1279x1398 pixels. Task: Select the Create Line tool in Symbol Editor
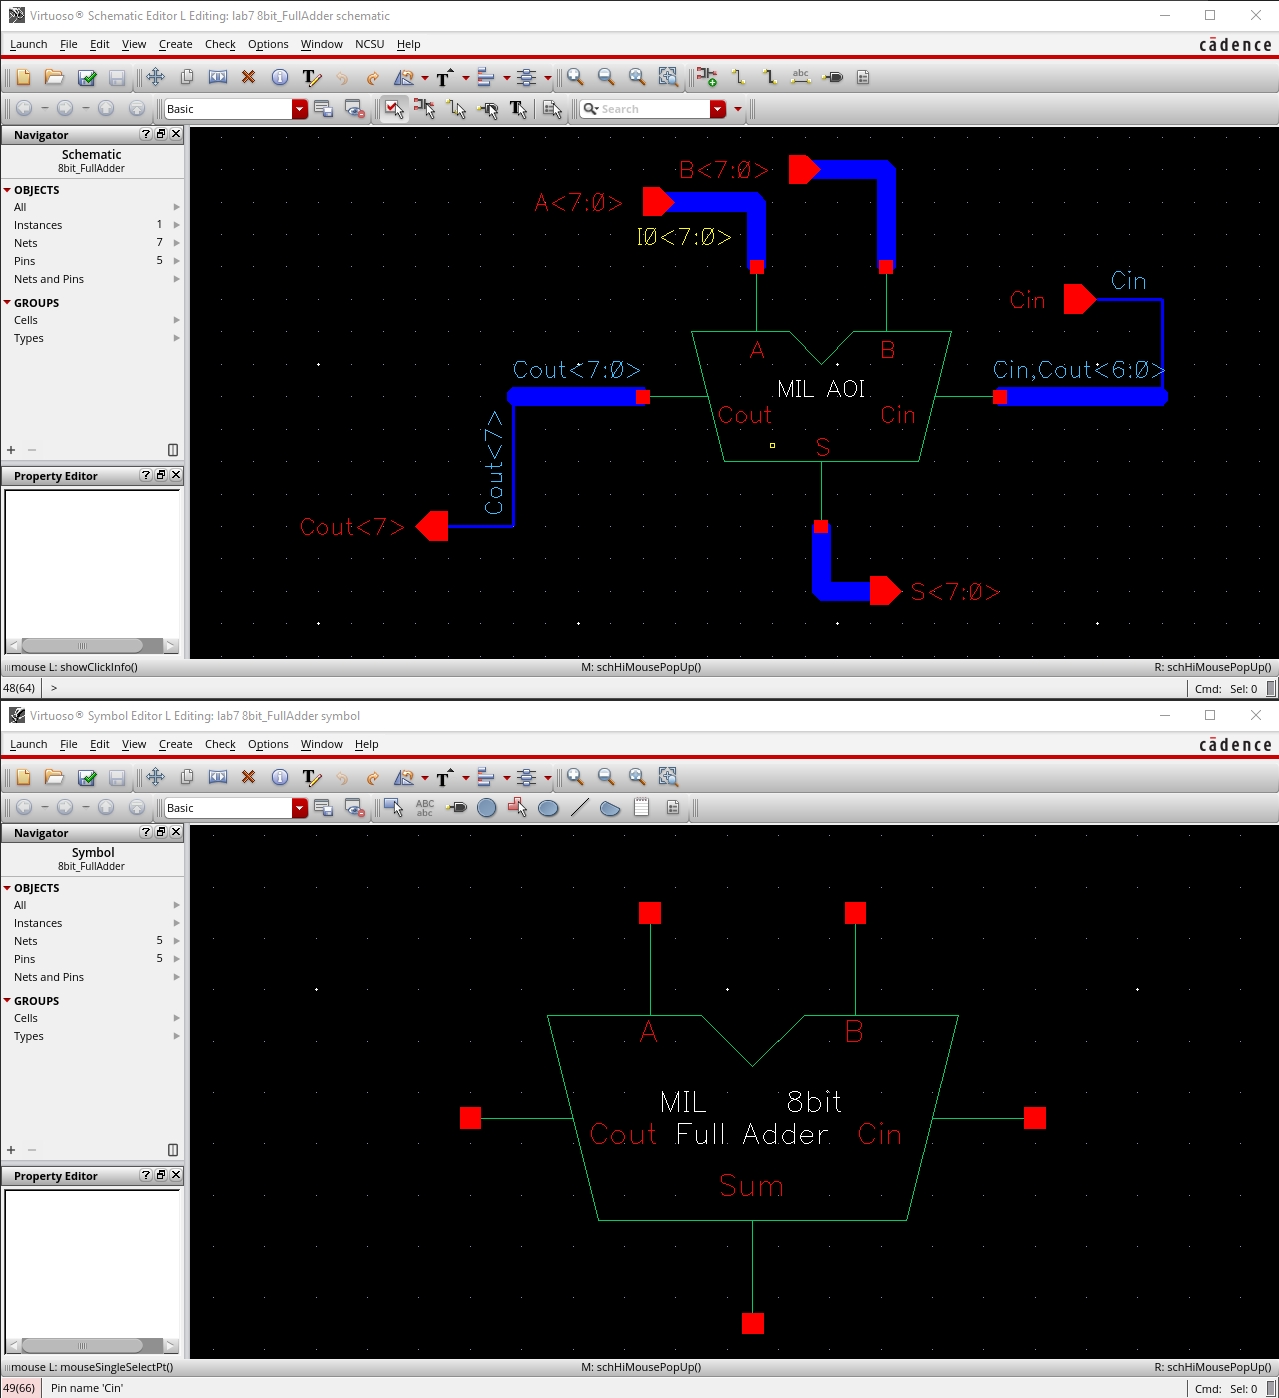(579, 808)
